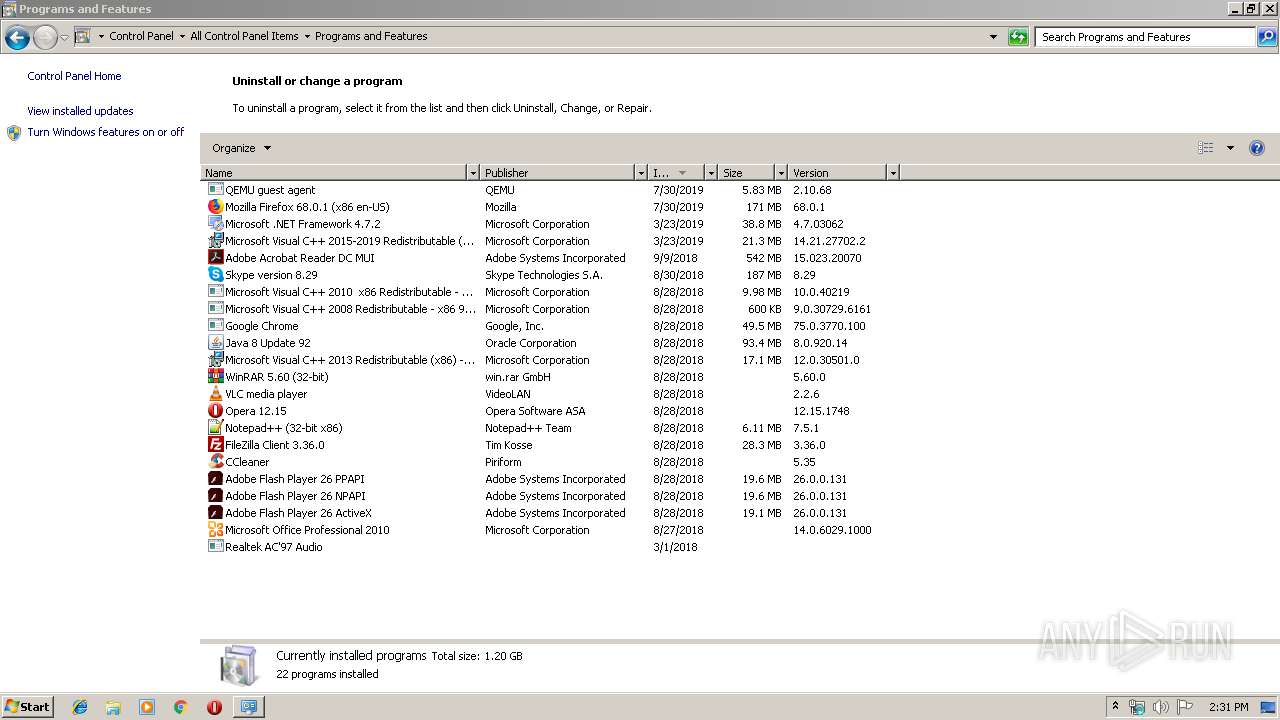Expand the address bar history dropdown
This screenshot has width=1280, height=720.
pyautogui.click(x=993, y=37)
